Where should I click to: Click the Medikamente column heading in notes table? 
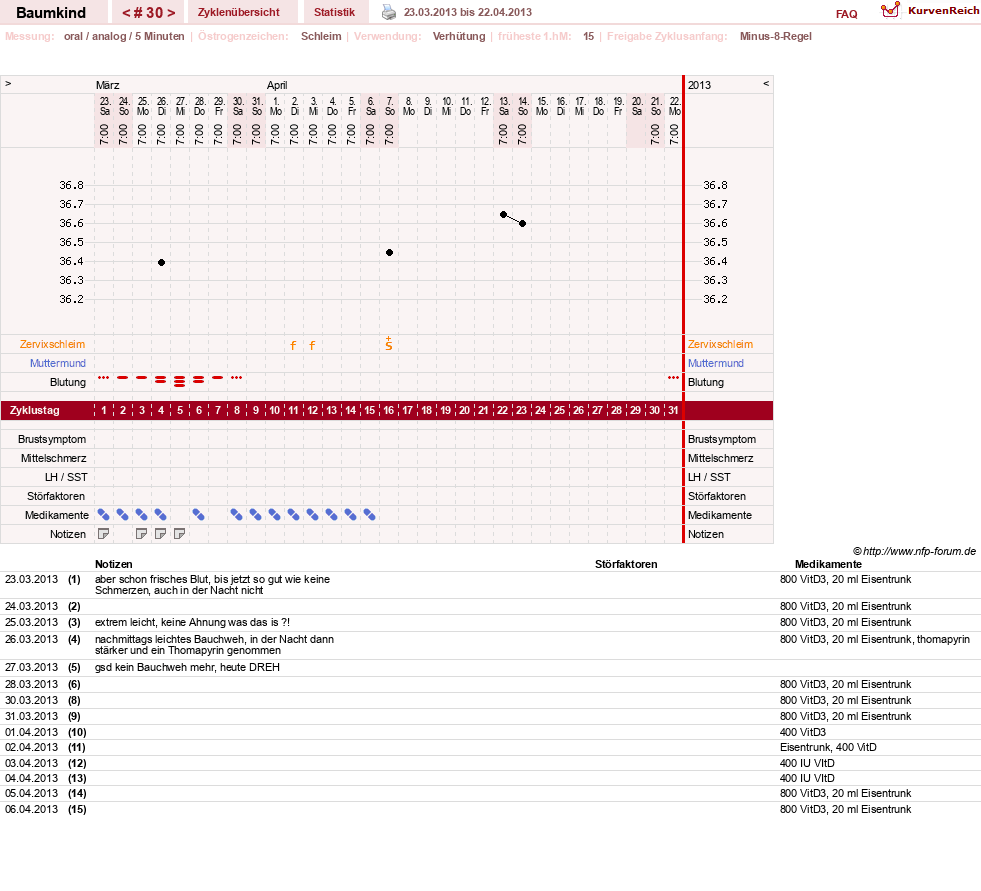point(828,564)
